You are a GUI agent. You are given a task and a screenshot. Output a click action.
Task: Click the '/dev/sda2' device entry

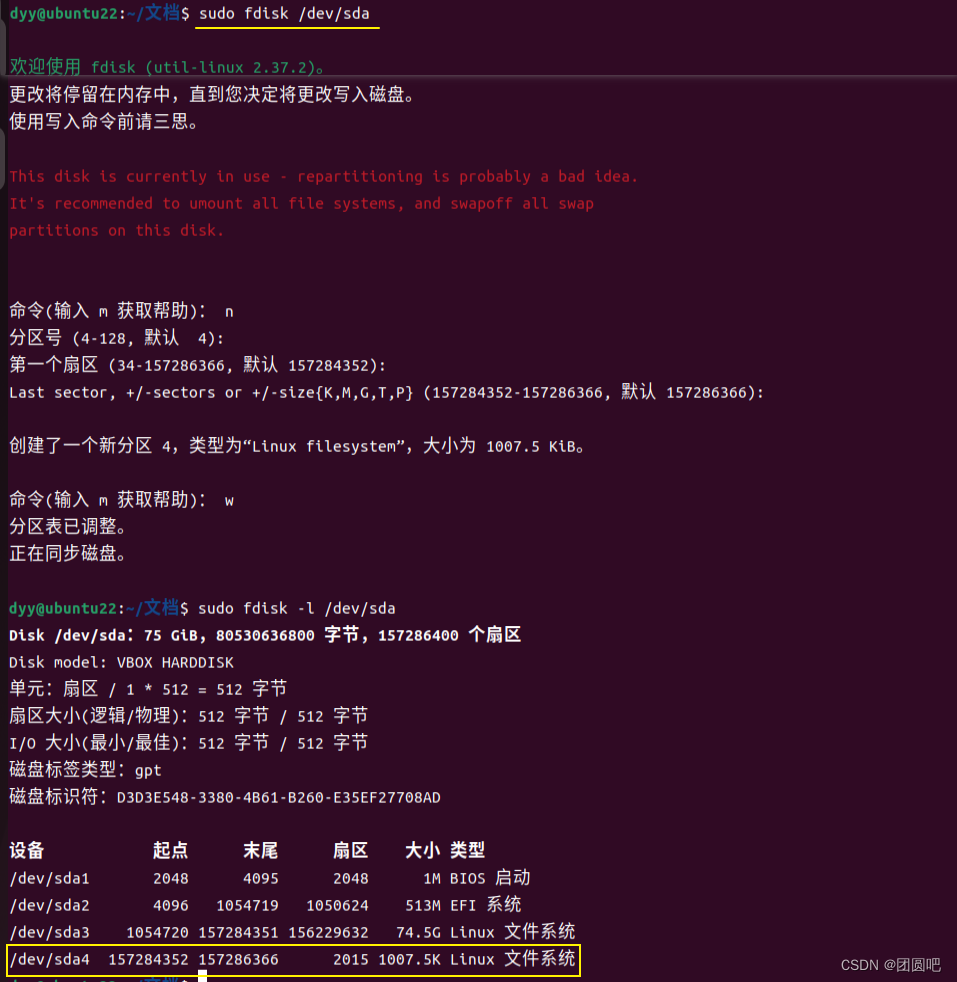tap(49, 905)
